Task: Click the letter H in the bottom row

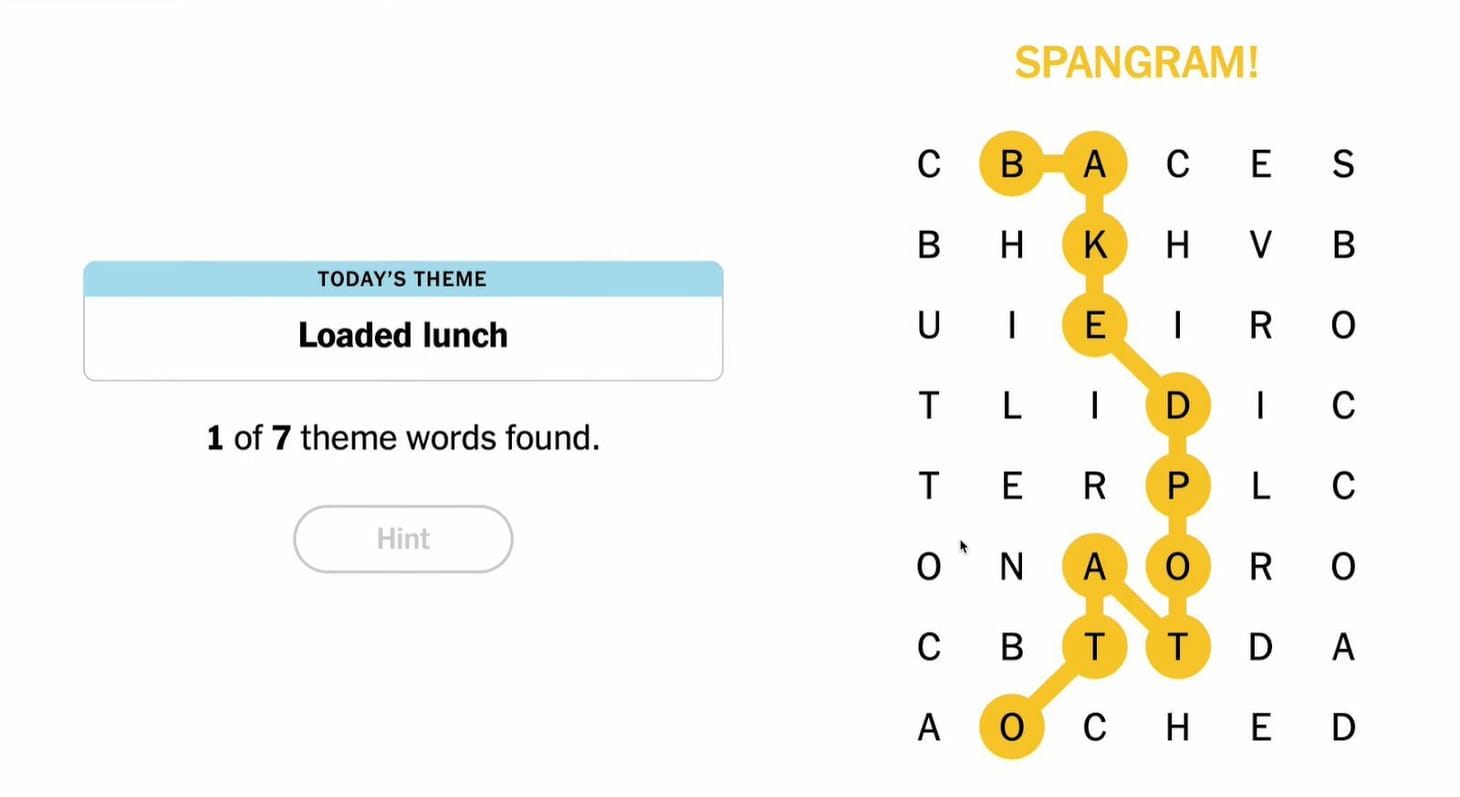Action: coord(1177,728)
